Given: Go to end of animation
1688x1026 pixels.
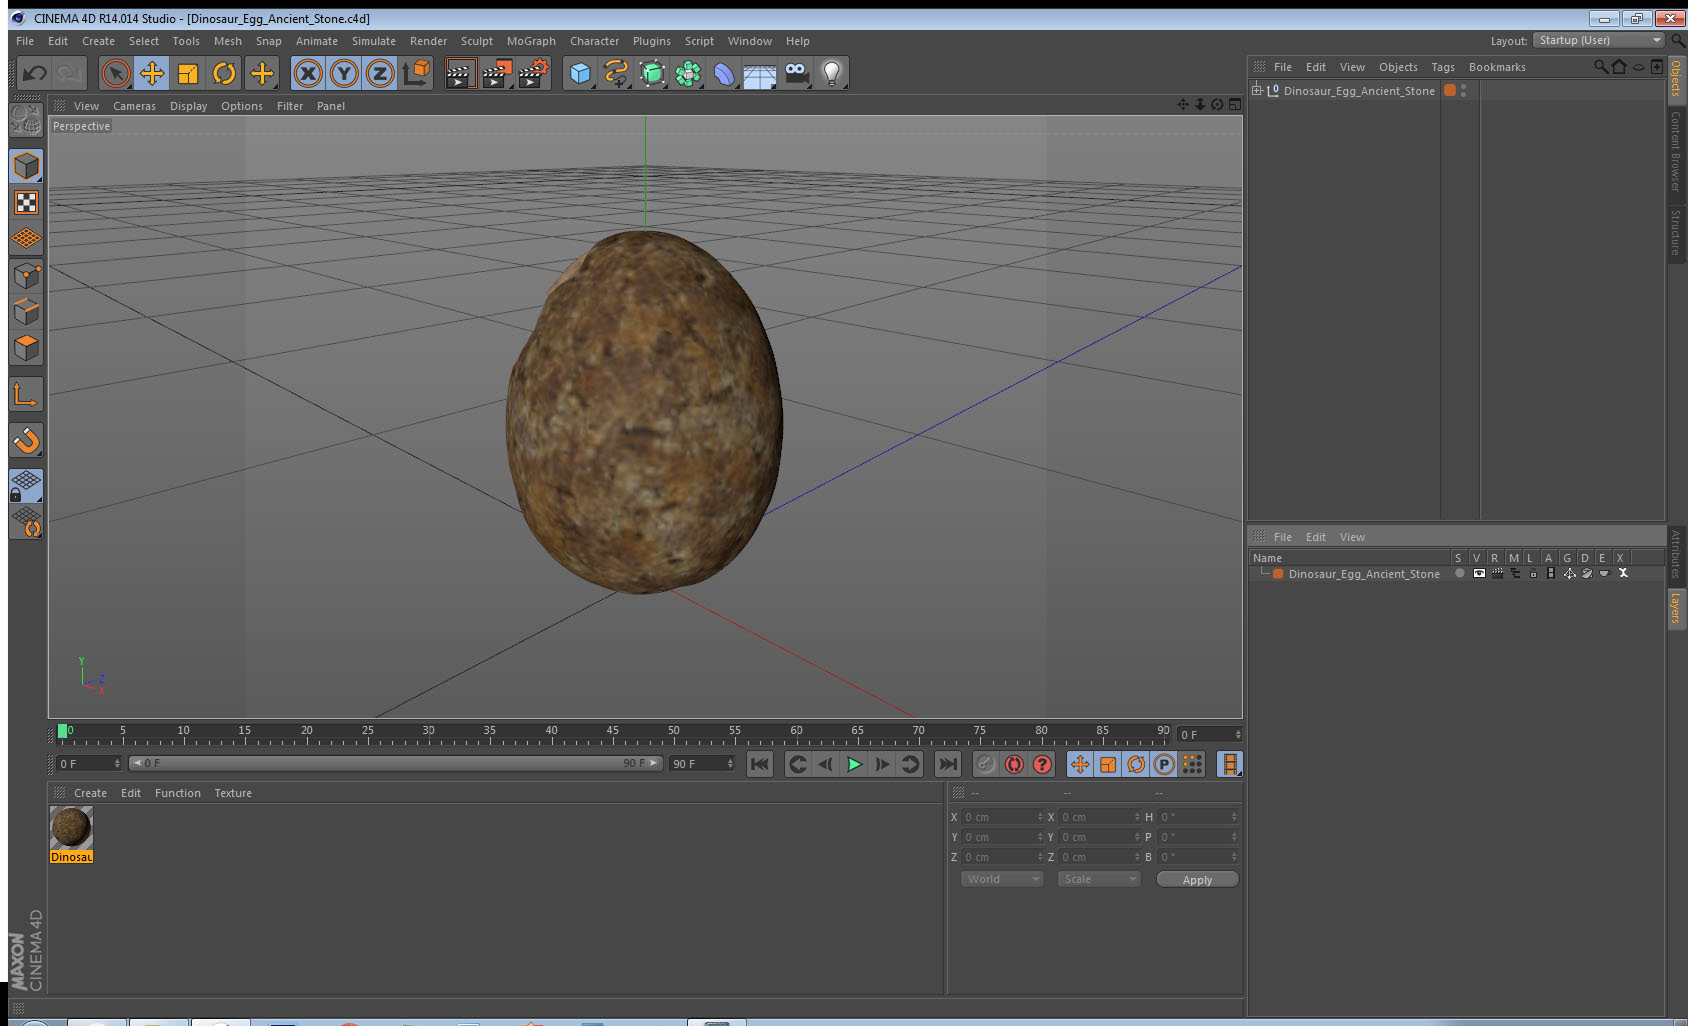Looking at the screenshot, I should coord(947,764).
